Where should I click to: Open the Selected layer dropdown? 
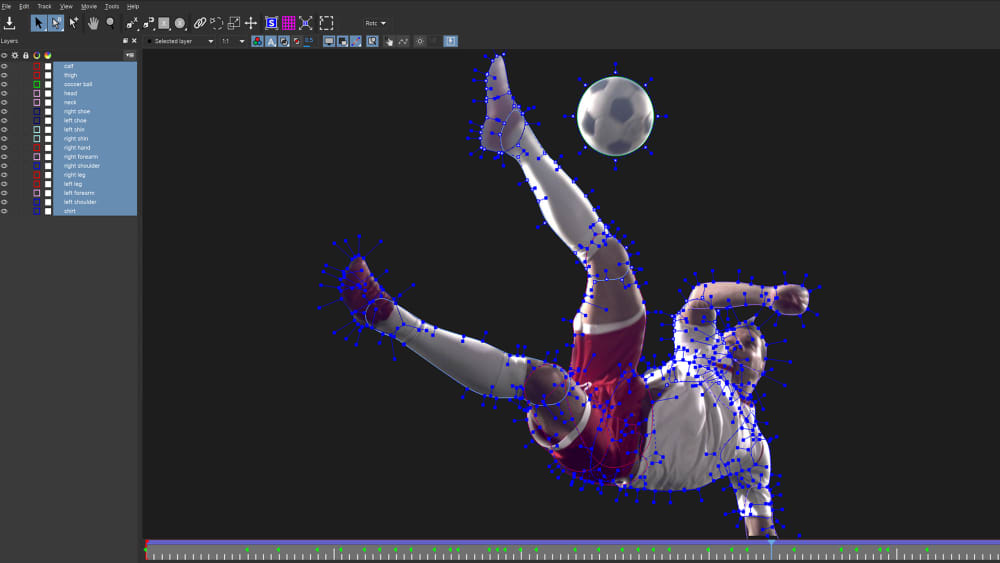182,41
